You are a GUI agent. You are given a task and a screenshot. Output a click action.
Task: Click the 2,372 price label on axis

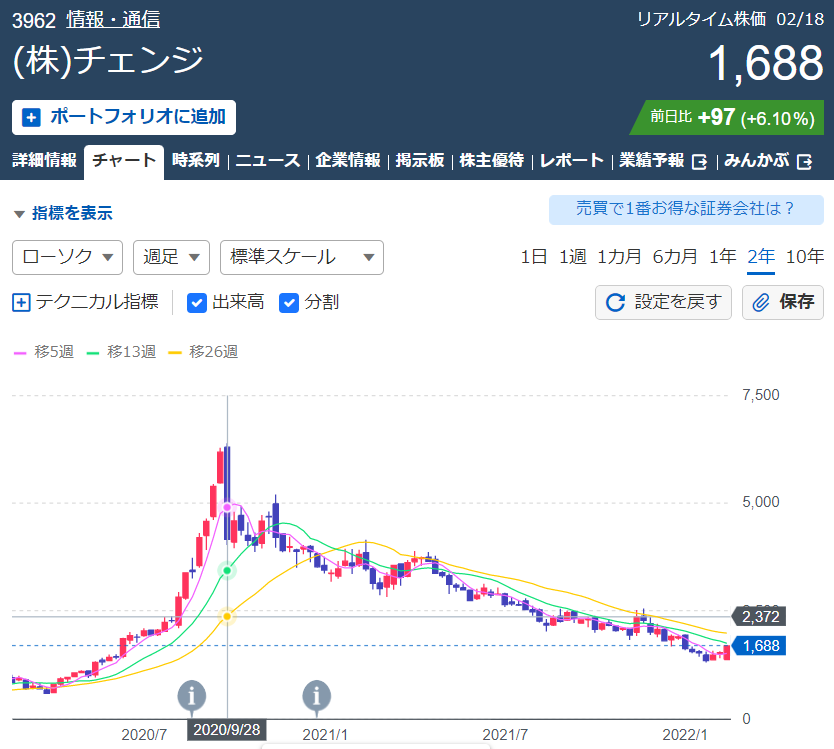click(759, 617)
